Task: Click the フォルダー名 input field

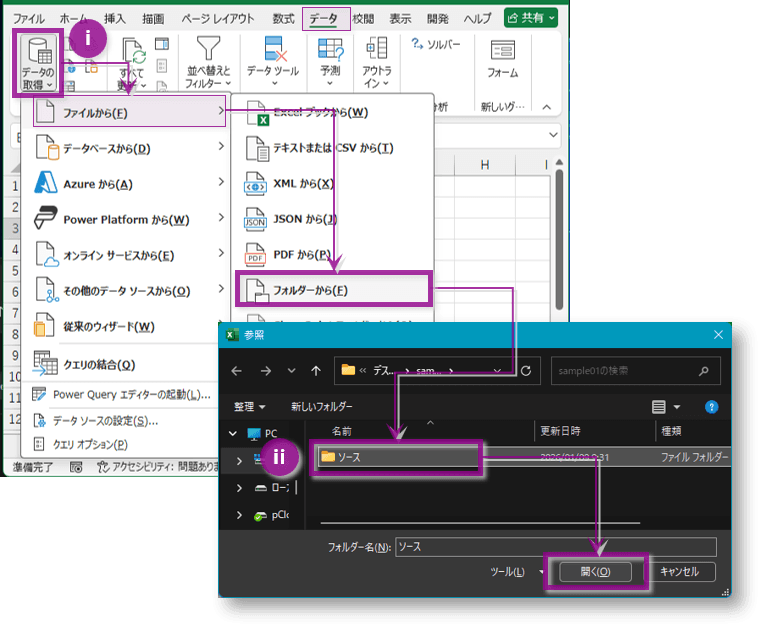Action: click(555, 547)
